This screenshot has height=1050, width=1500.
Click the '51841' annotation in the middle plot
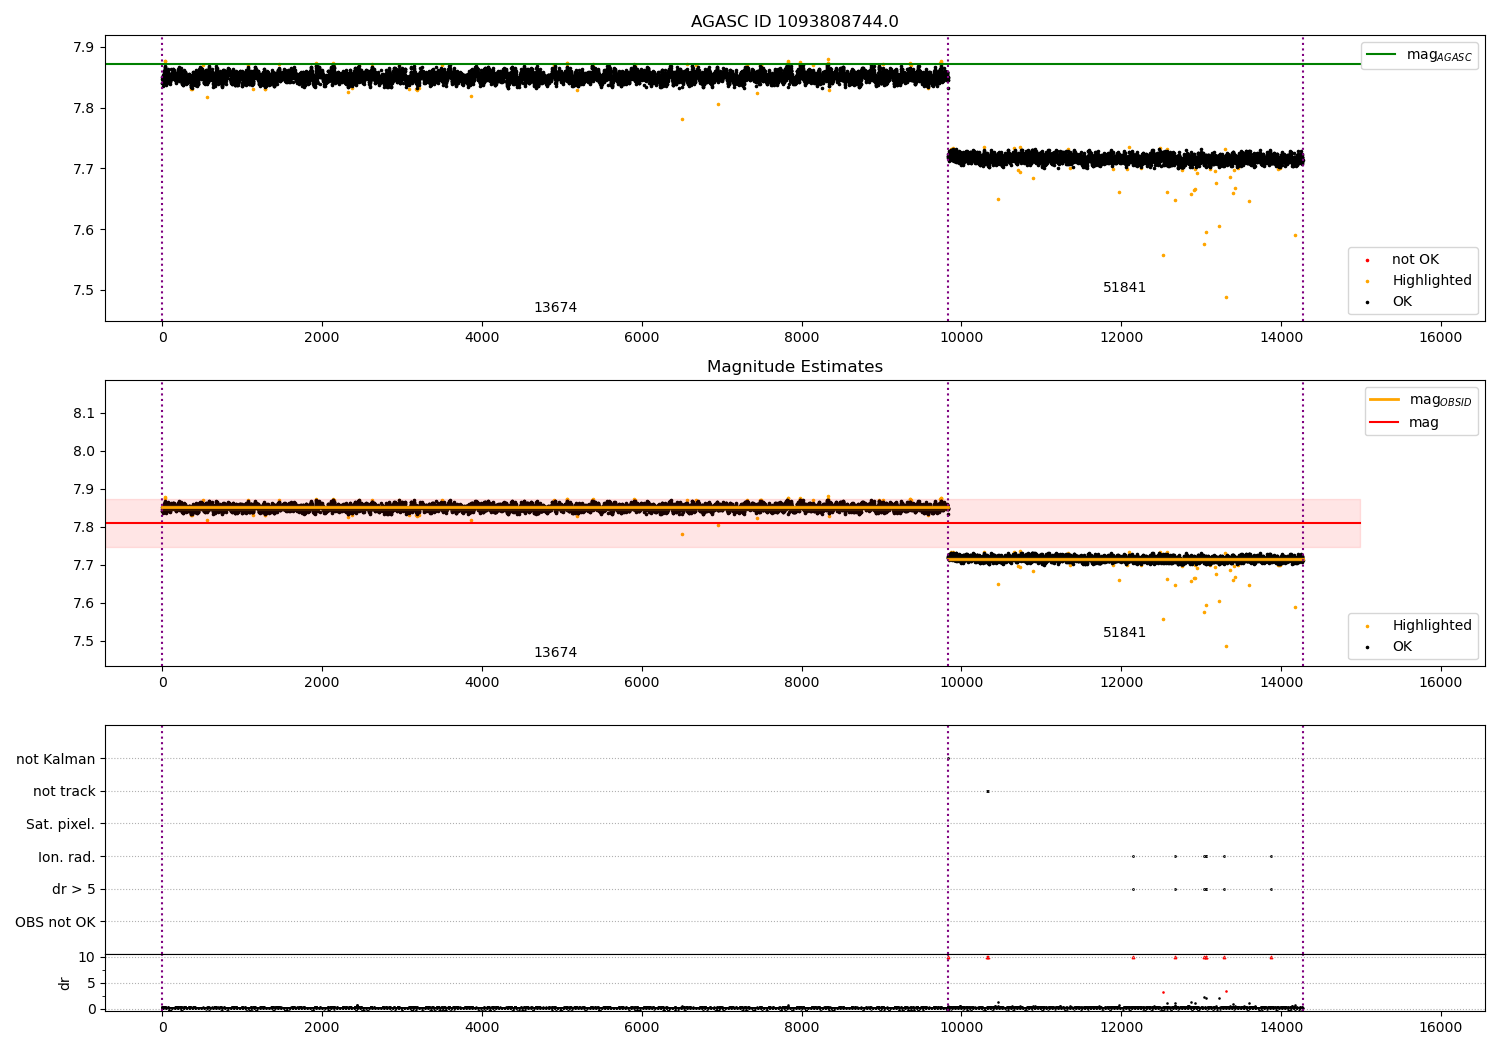pos(1124,633)
